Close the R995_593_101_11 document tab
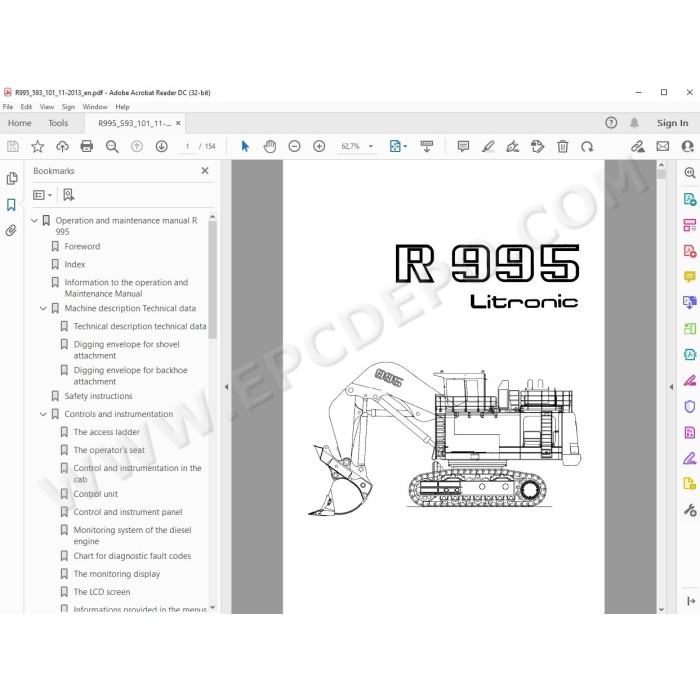The image size is (700, 700). coord(178,123)
